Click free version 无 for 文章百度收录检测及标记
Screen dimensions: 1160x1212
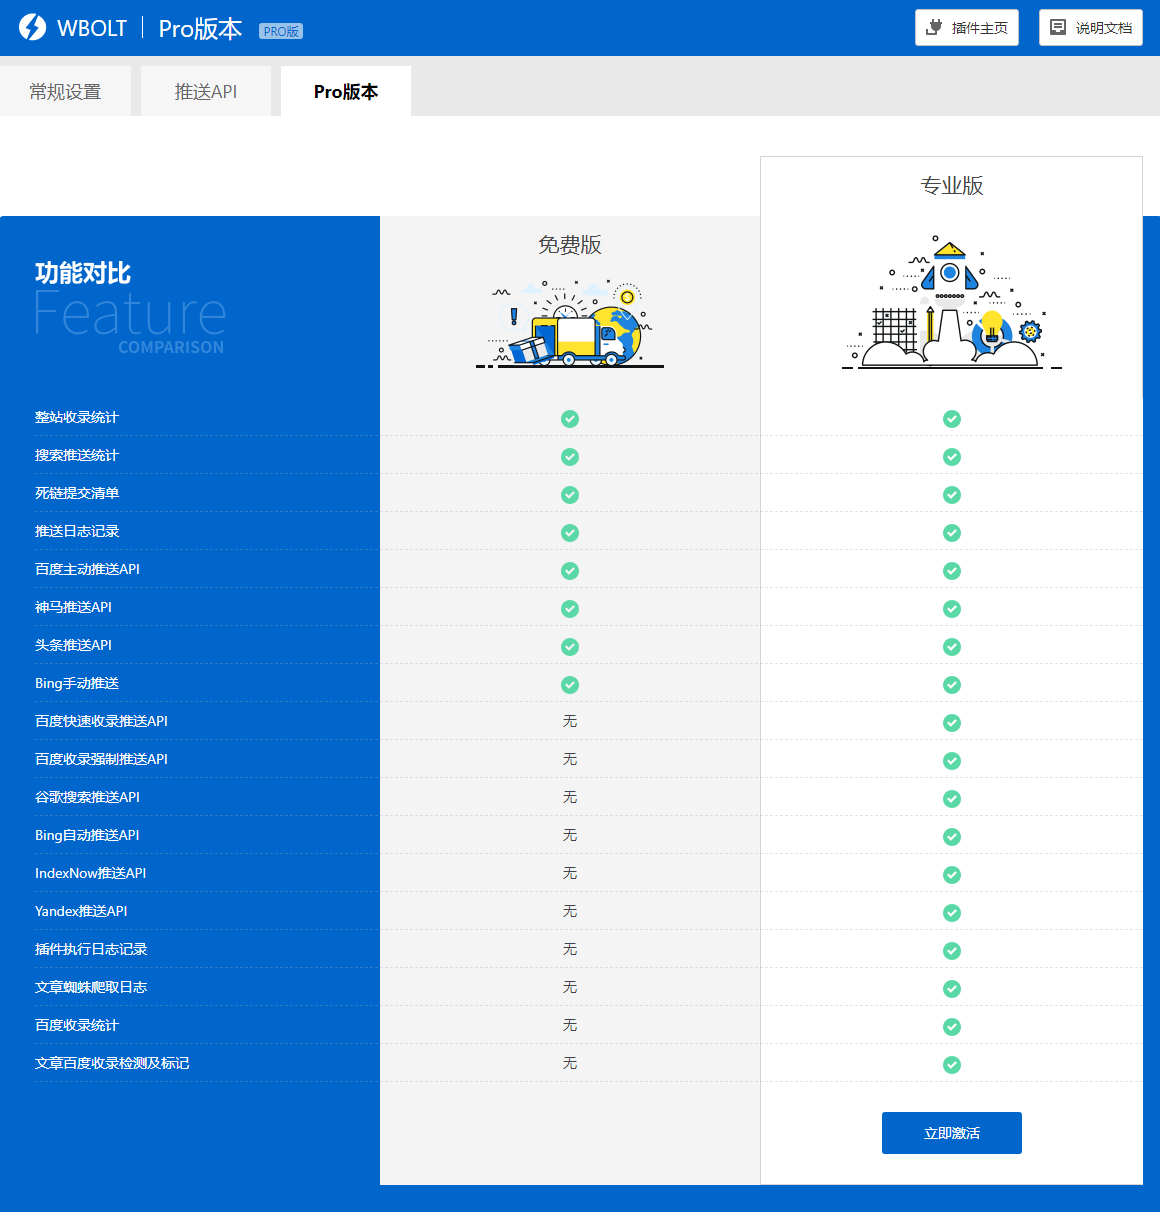click(x=570, y=1063)
